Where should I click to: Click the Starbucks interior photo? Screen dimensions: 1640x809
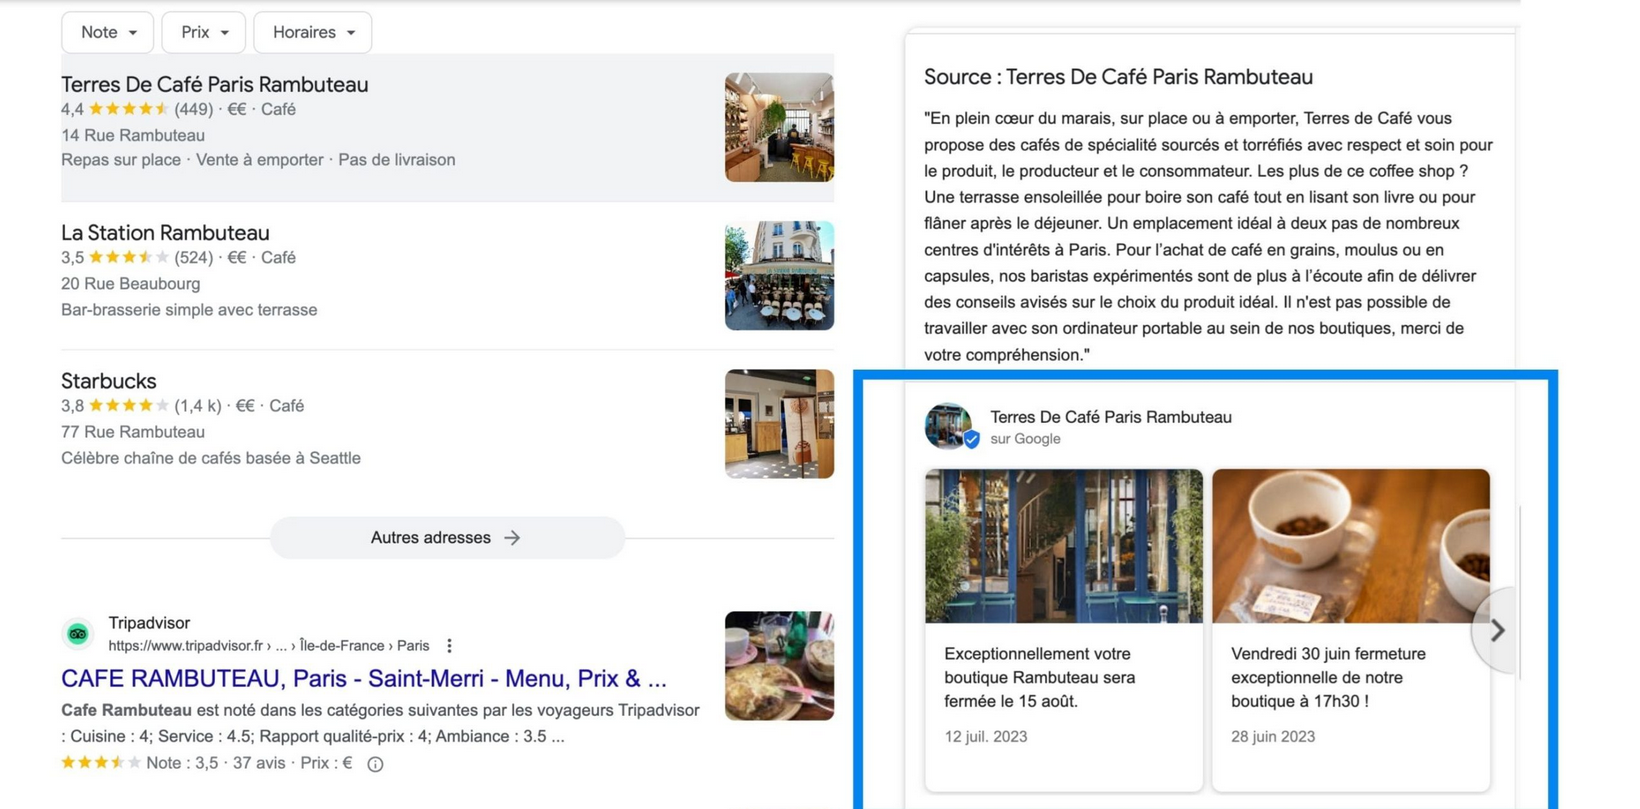coord(779,423)
